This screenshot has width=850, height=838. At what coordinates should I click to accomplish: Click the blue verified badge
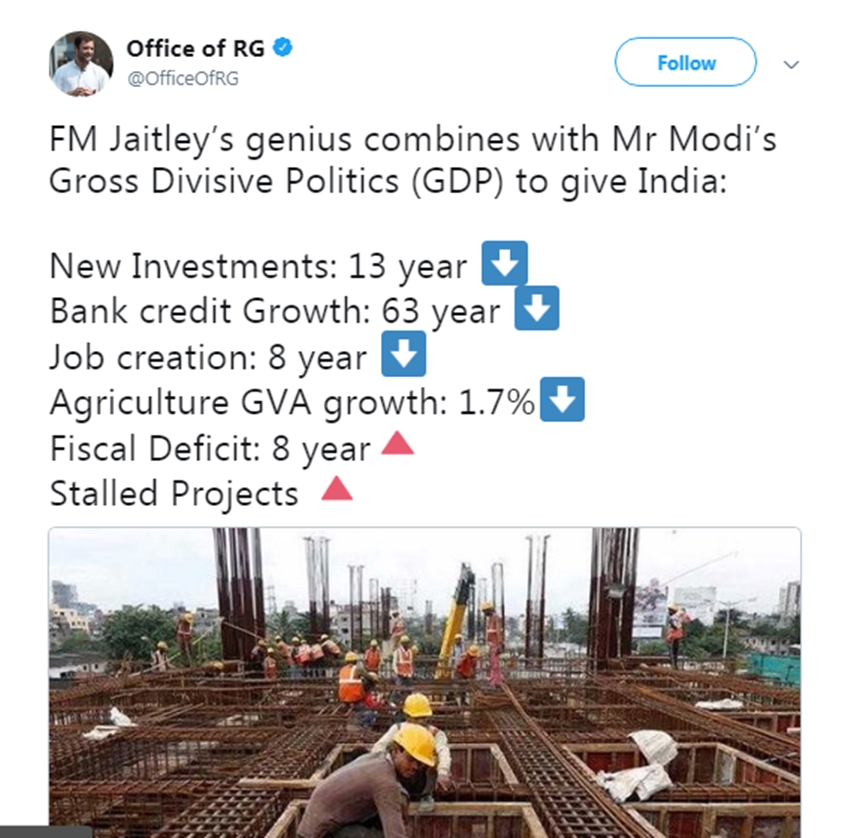[x=284, y=48]
